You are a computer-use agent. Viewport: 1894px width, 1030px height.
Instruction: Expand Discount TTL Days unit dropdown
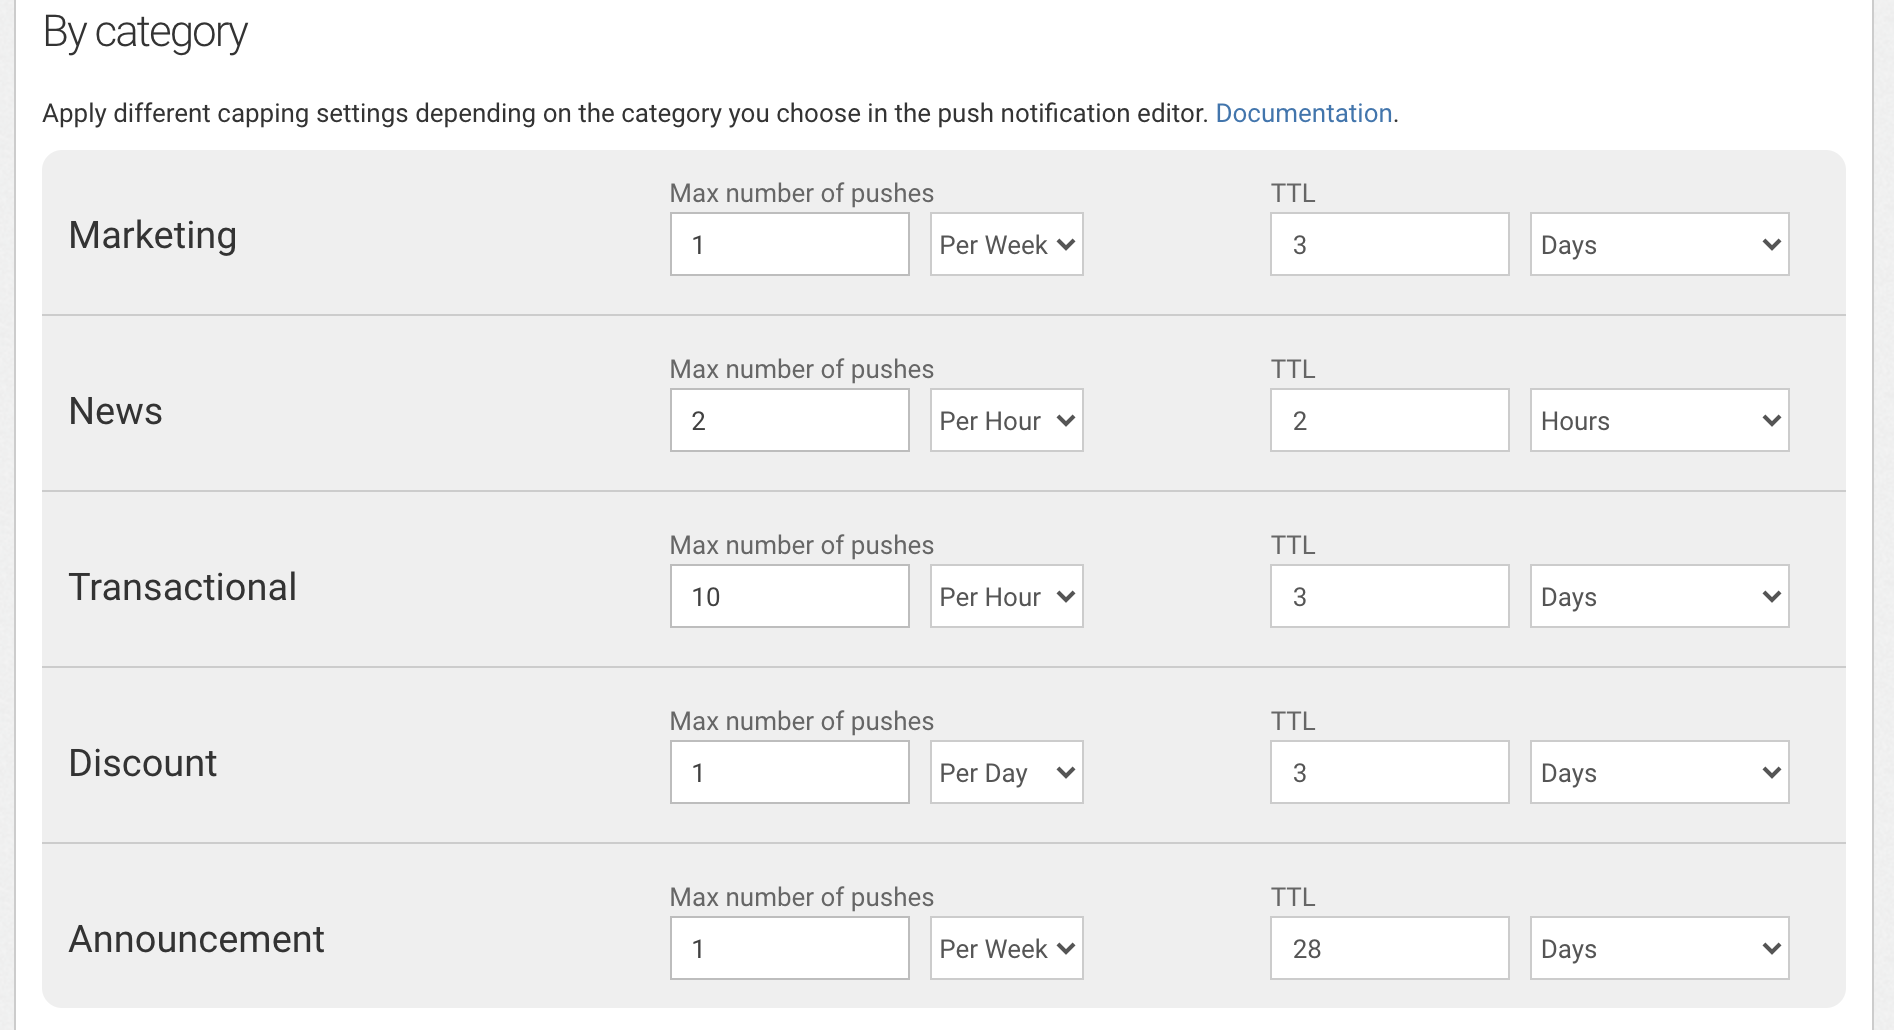pos(1659,772)
